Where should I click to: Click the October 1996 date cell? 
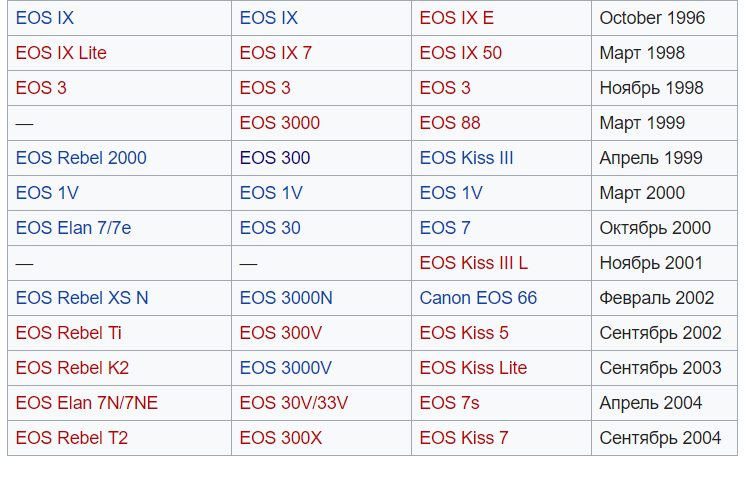(652, 18)
